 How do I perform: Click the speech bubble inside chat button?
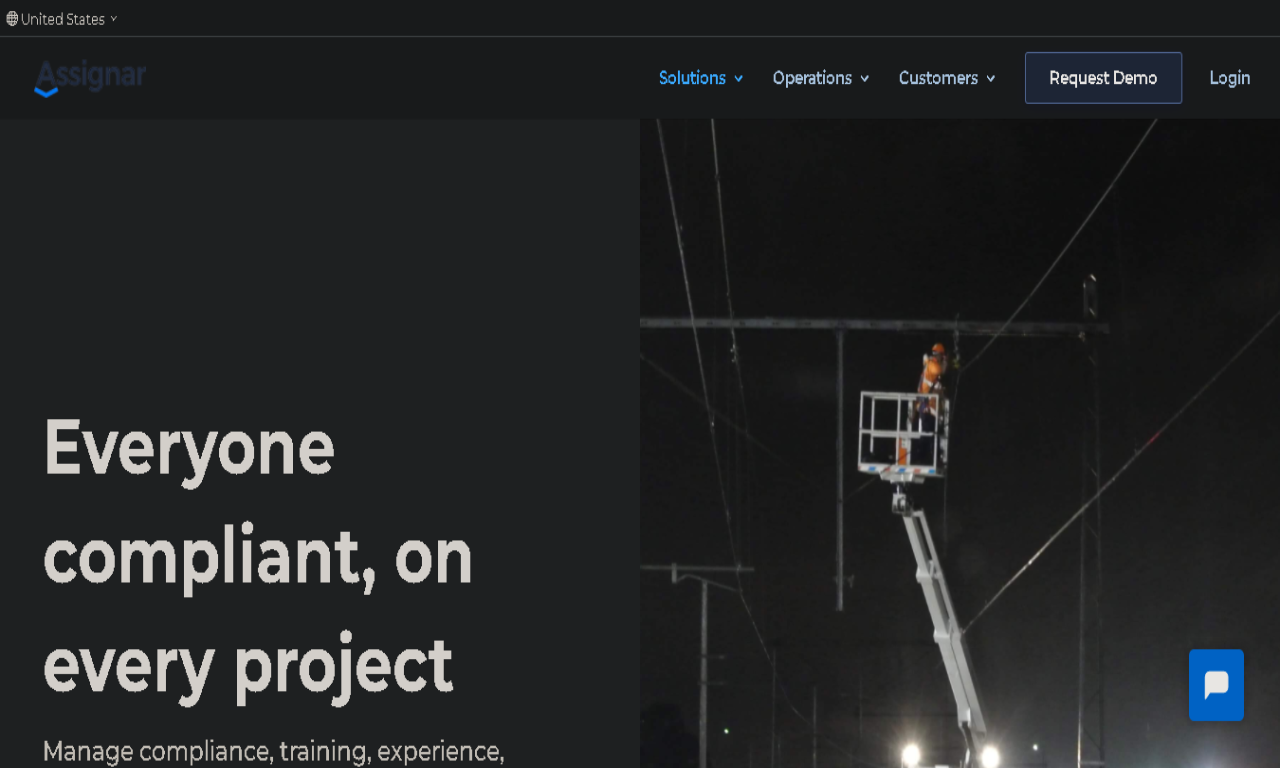coord(1216,685)
